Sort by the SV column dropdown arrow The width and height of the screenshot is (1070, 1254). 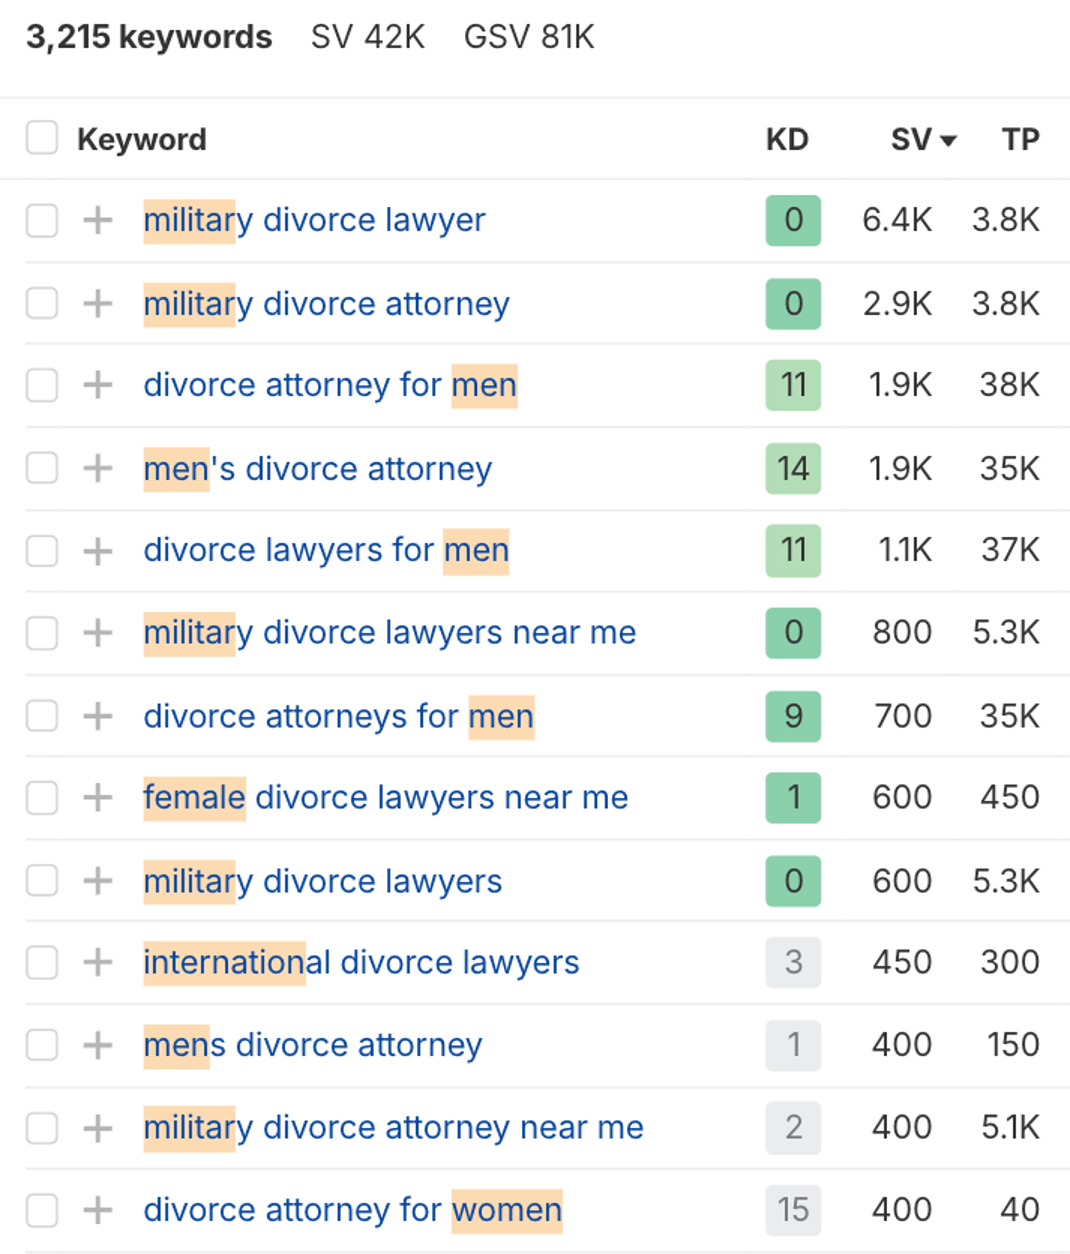click(948, 140)
